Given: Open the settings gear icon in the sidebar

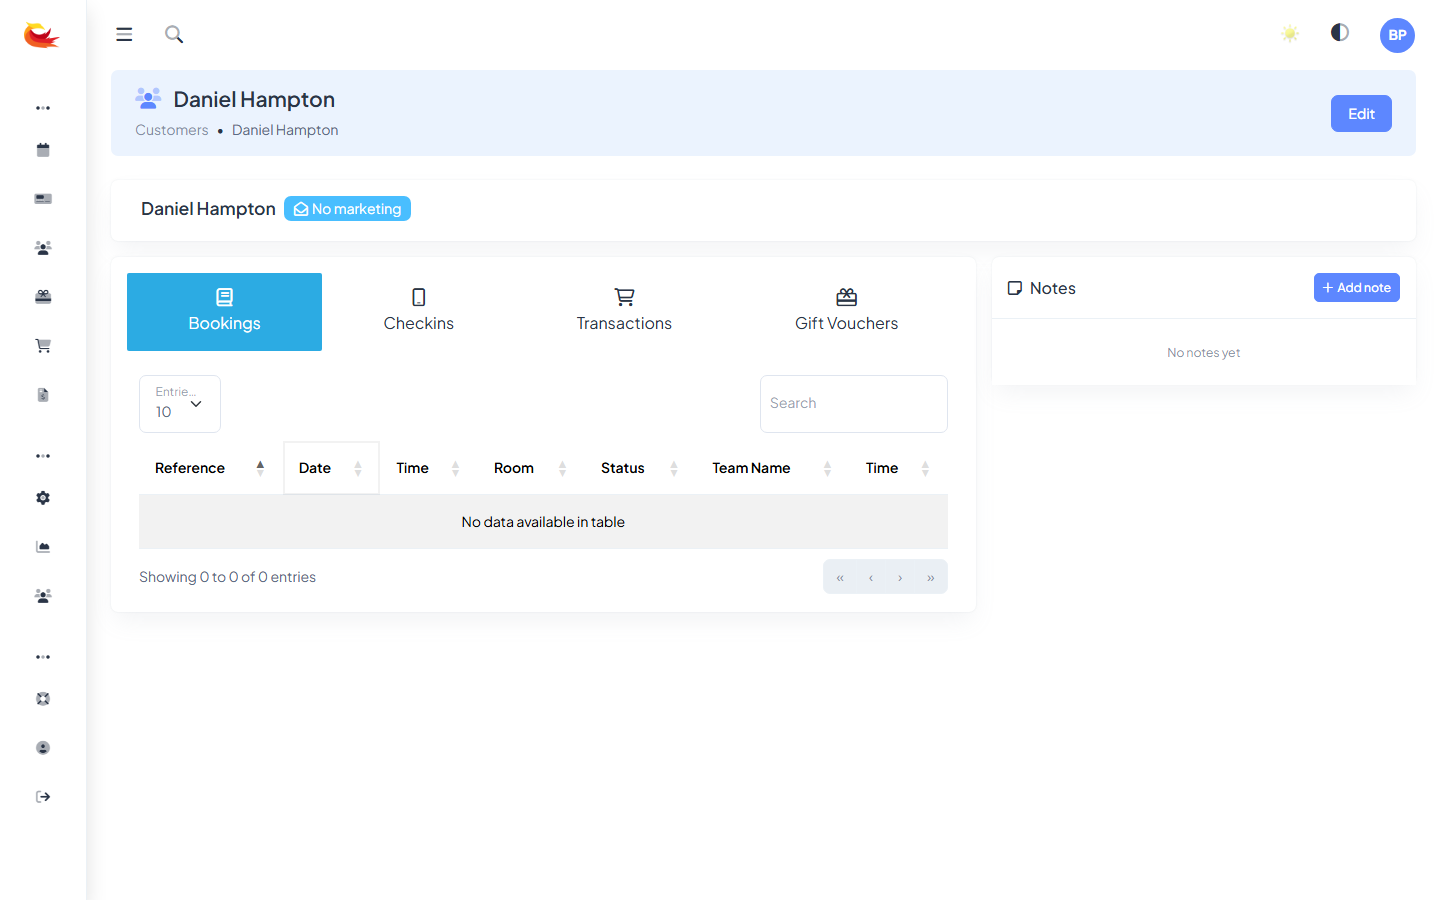Looking at the screenshot, I should pos(43,498).
